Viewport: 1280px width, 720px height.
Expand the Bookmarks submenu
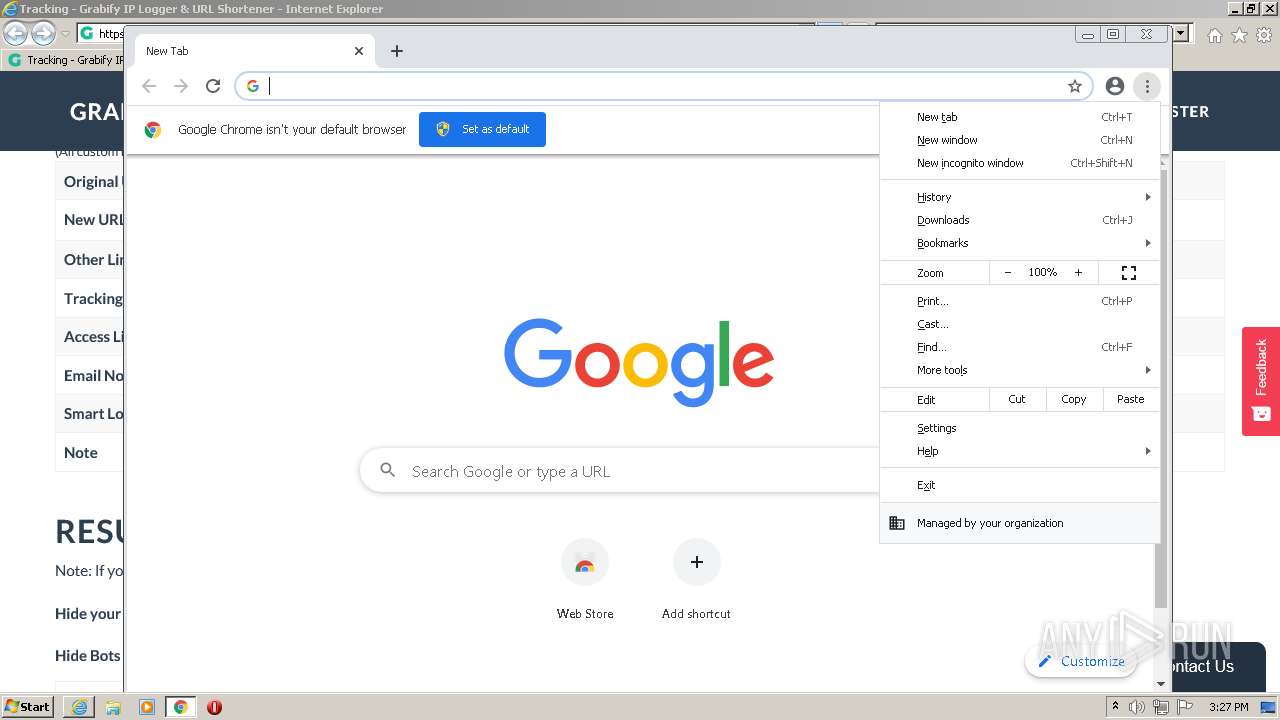coord(1020,243)
